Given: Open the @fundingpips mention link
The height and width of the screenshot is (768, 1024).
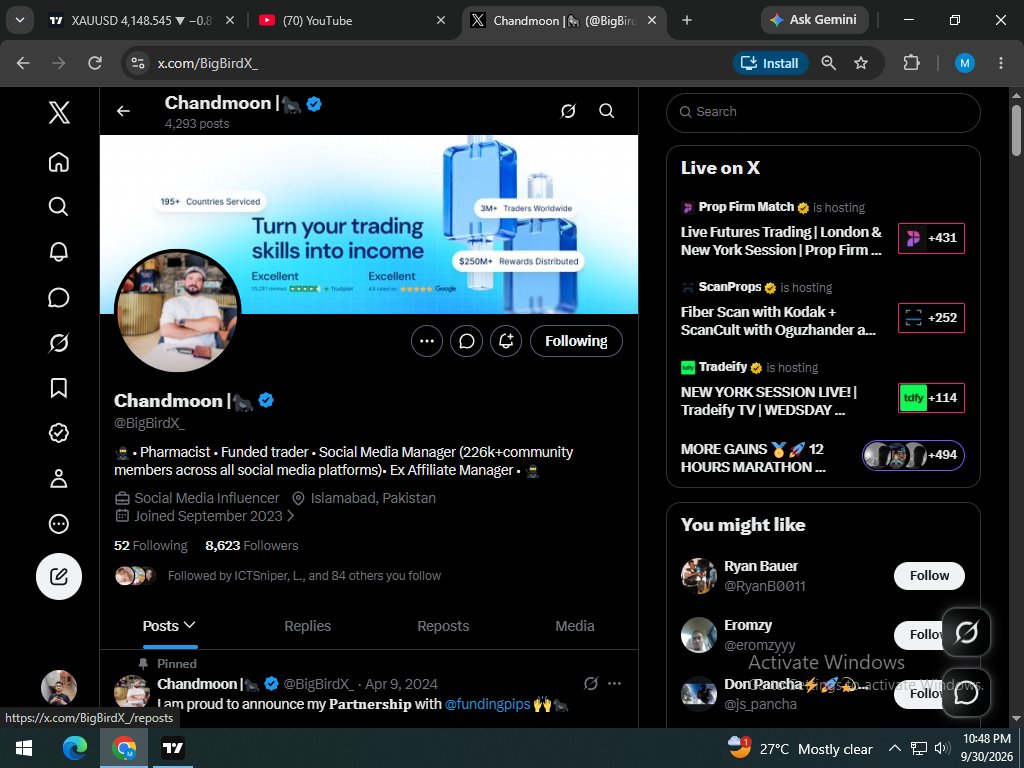Looking at the screenshot, I should pos(487,704).
